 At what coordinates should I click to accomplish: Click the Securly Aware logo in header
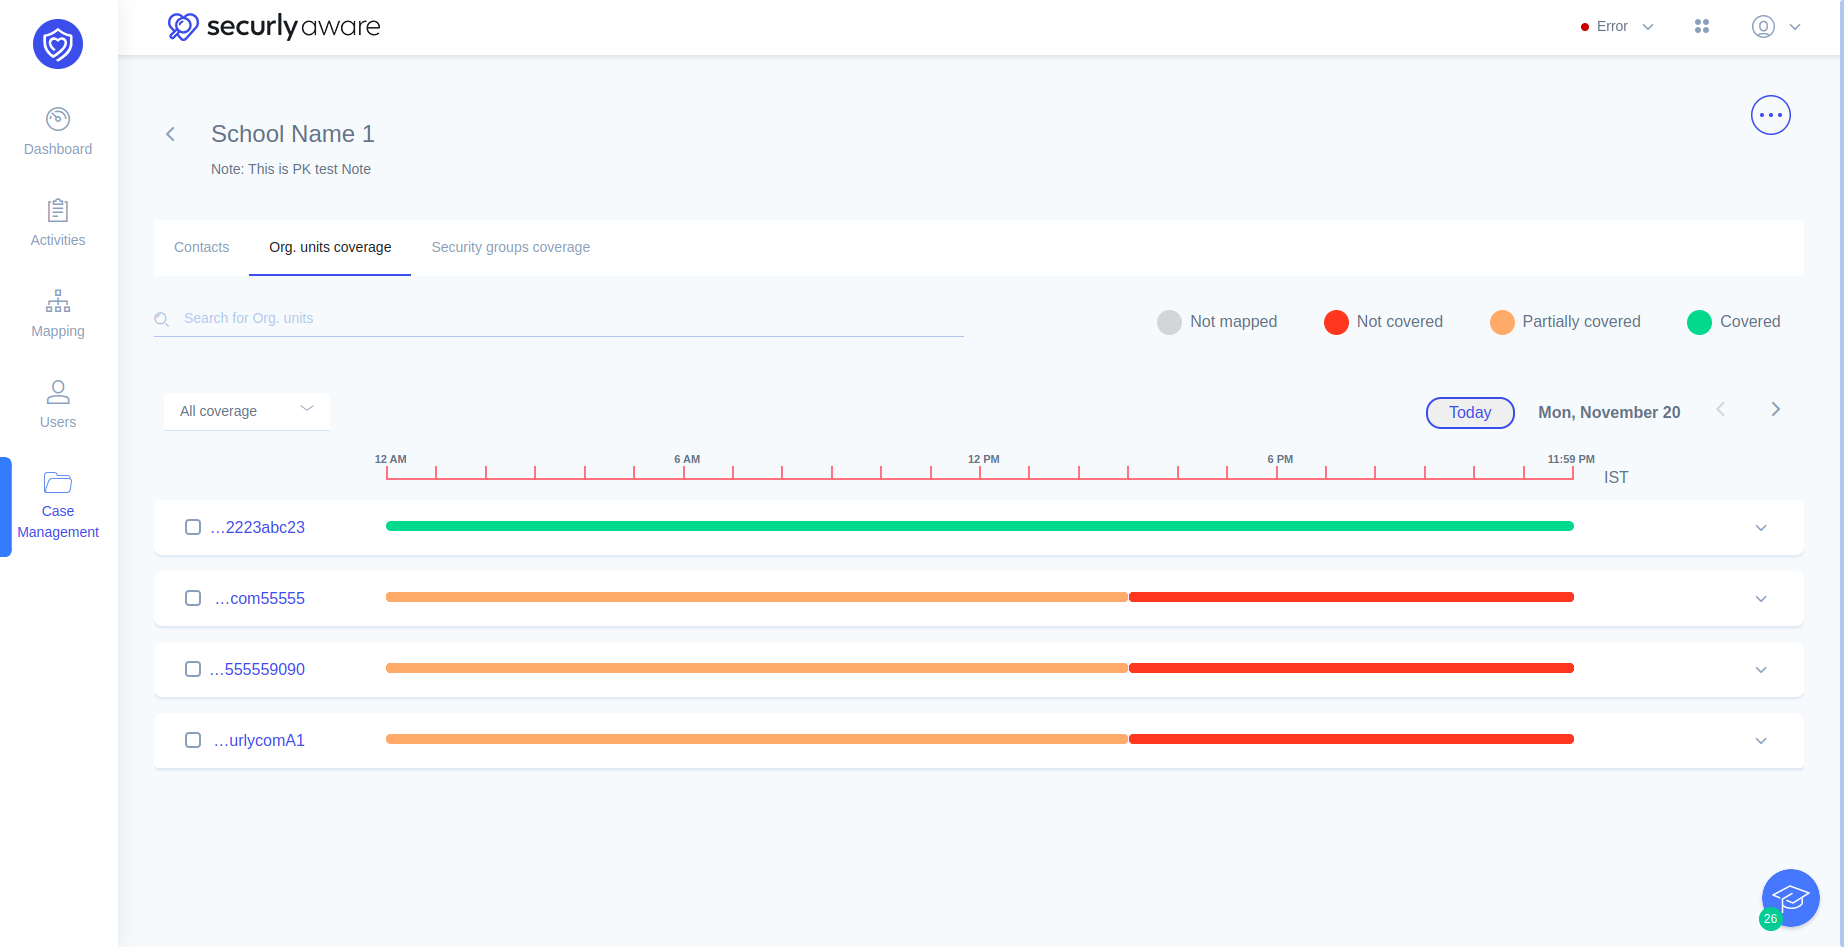[274, 26]
